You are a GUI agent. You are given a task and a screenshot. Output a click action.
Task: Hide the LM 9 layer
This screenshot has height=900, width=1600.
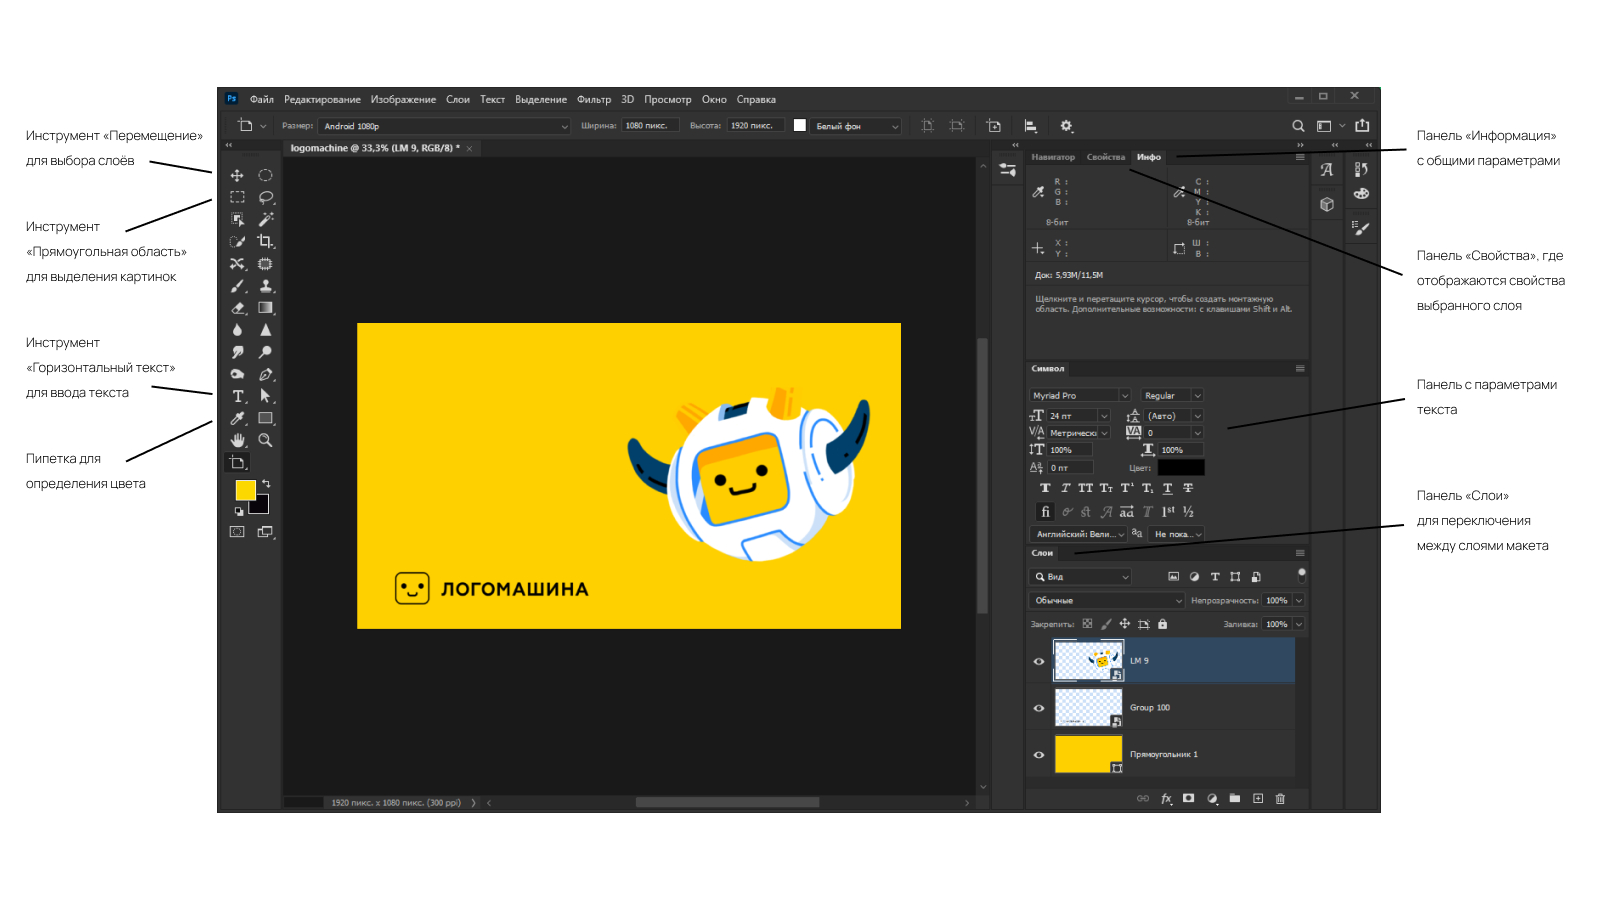click(x=1039, y=661)
